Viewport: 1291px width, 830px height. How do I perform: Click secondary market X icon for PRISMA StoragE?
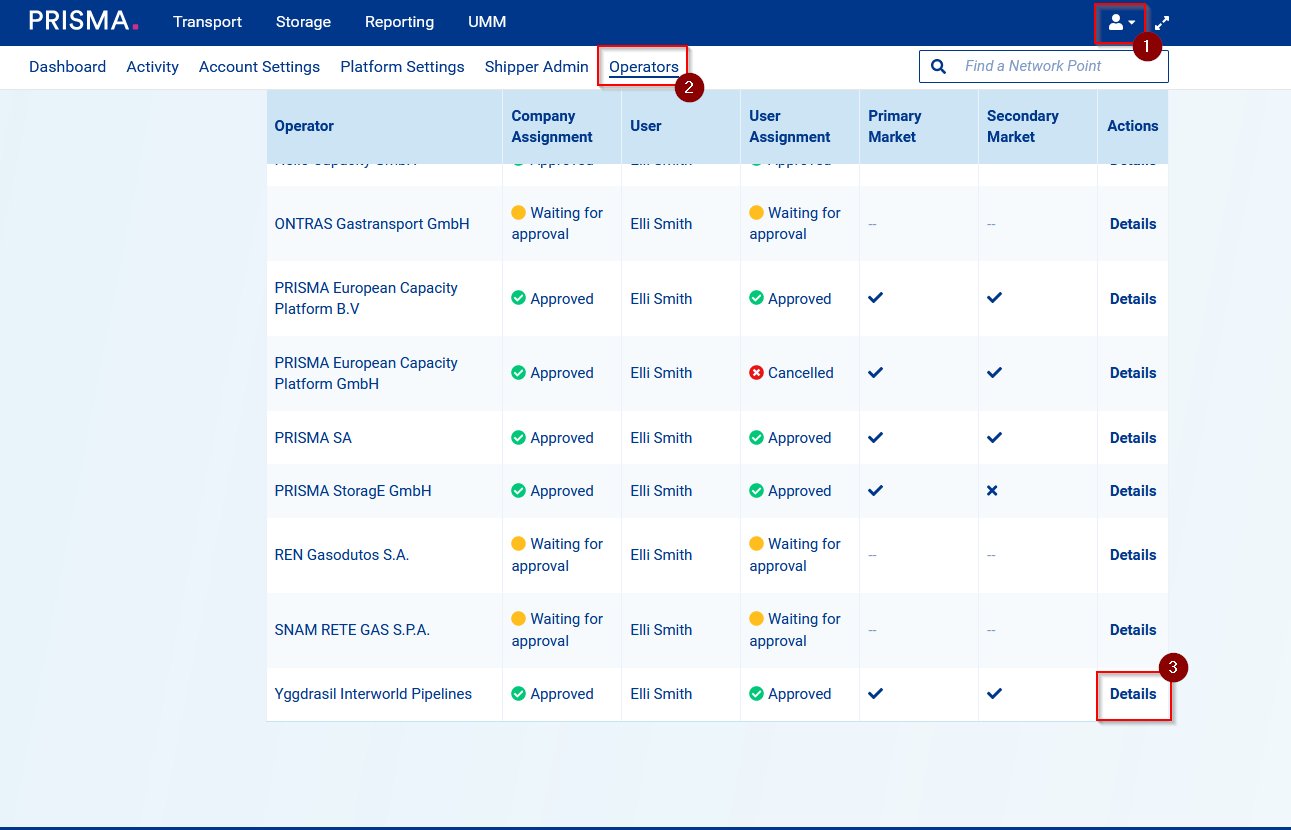pyautogui.click(x=992, y=491)
